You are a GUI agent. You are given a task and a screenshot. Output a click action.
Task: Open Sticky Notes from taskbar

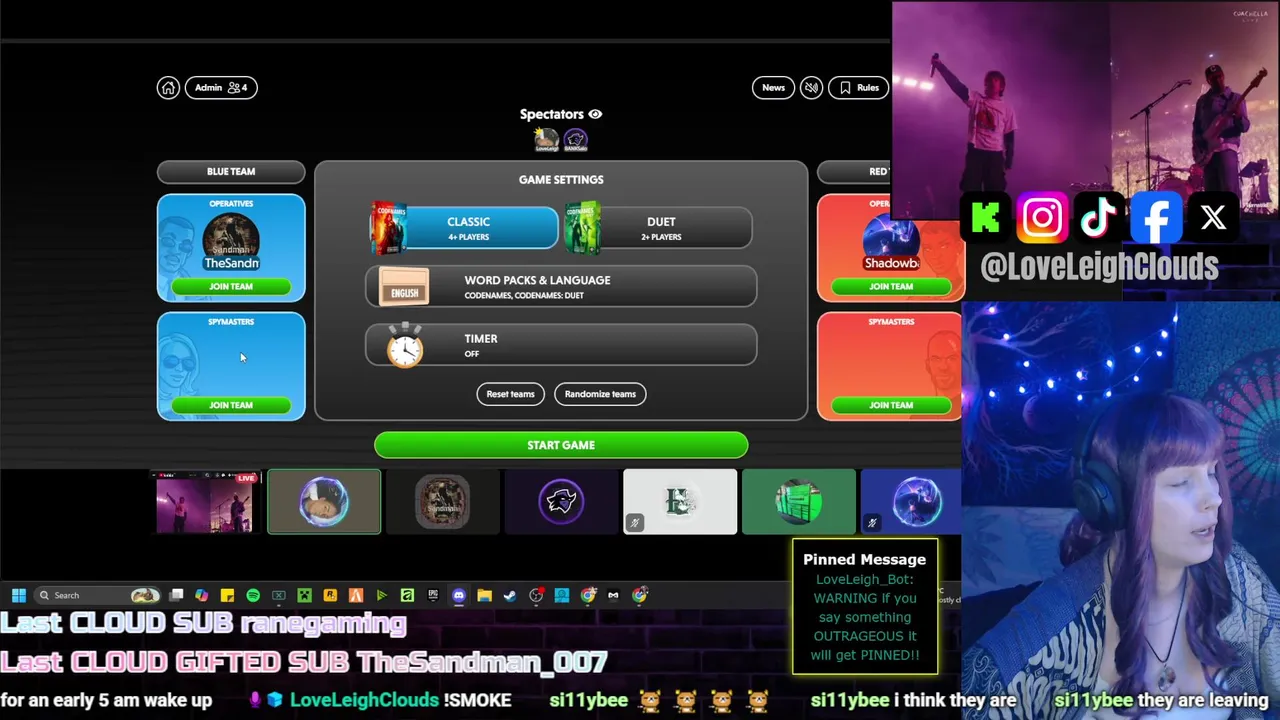tap(227, 595)
